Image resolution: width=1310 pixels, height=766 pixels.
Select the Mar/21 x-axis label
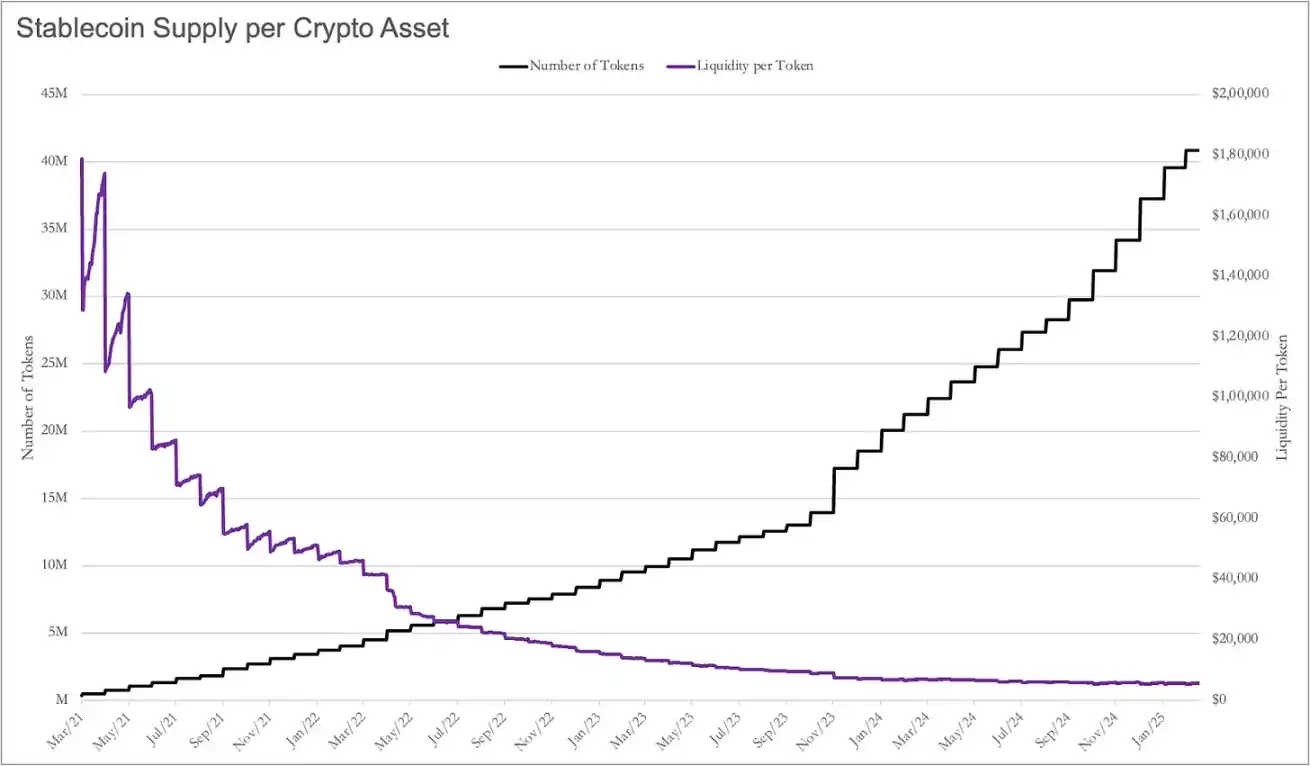[x=64, y=726]
